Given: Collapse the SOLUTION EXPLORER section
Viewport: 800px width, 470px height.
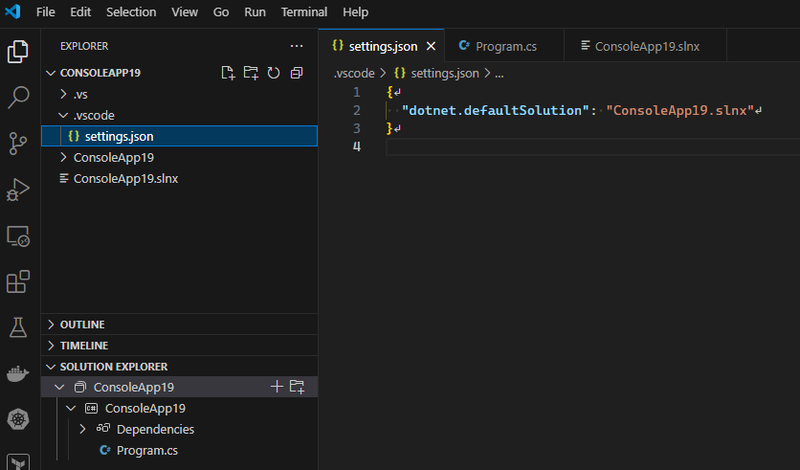Looking at the screenshot, I should click(x=51, y=366).
